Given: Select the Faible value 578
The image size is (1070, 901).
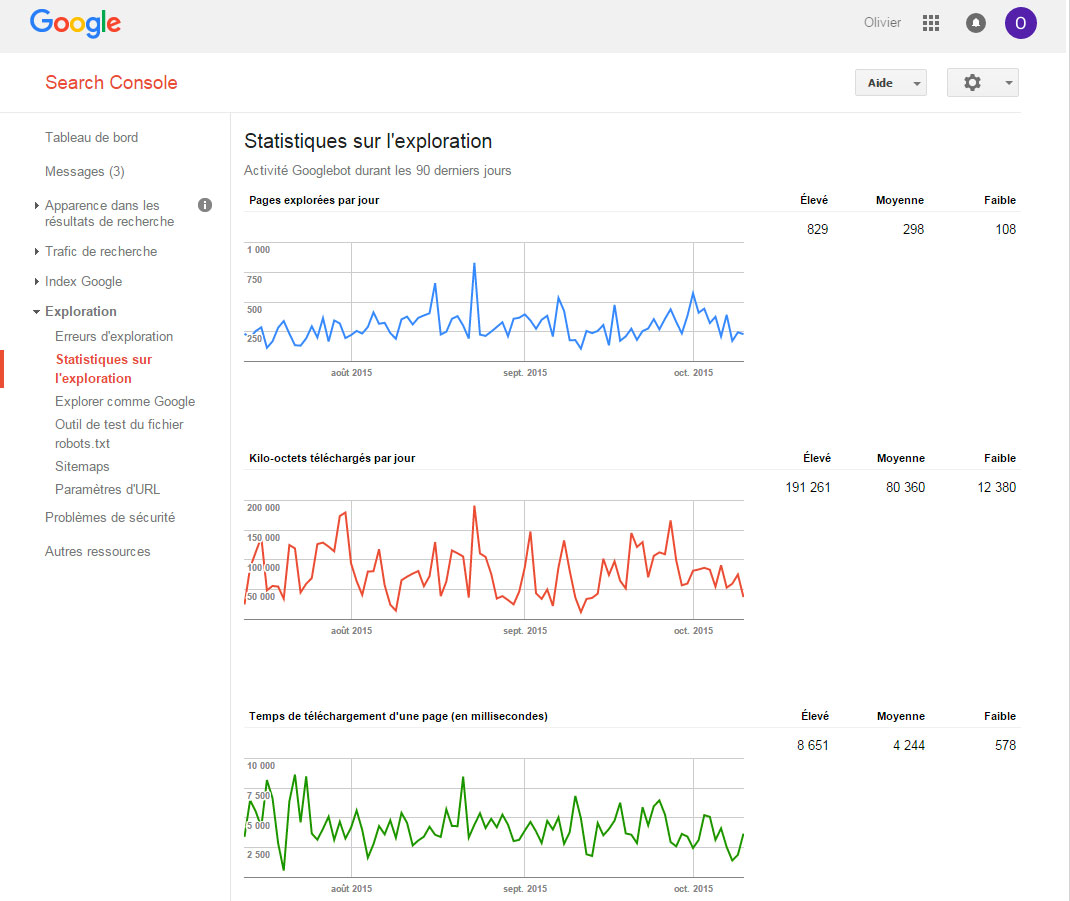Looking at the screenshot, I should [x=1005, y=745].
